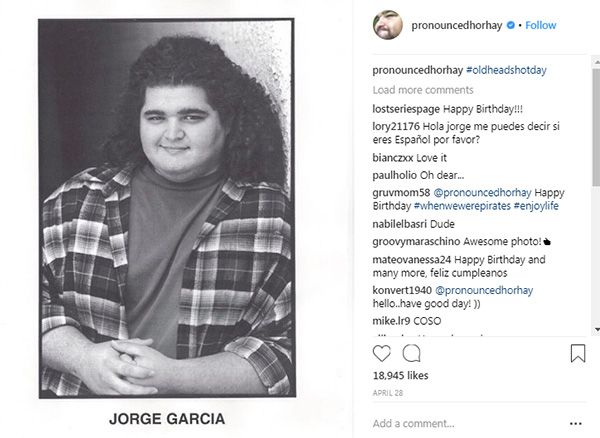Click the scrollbar down arrow in comments
The image size is (600, 438).
[597, 329]
